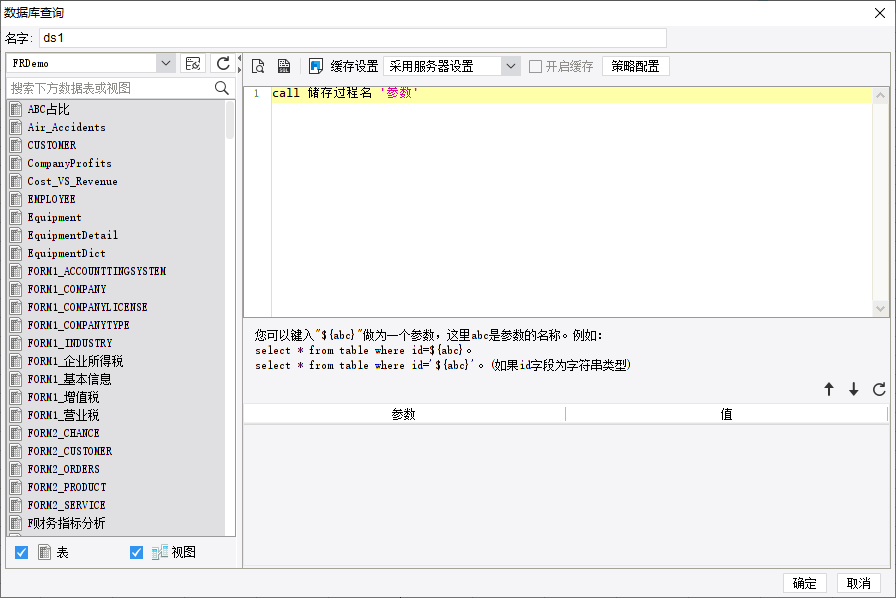Enable the 开启缓存 checkbox

point(535,66)
